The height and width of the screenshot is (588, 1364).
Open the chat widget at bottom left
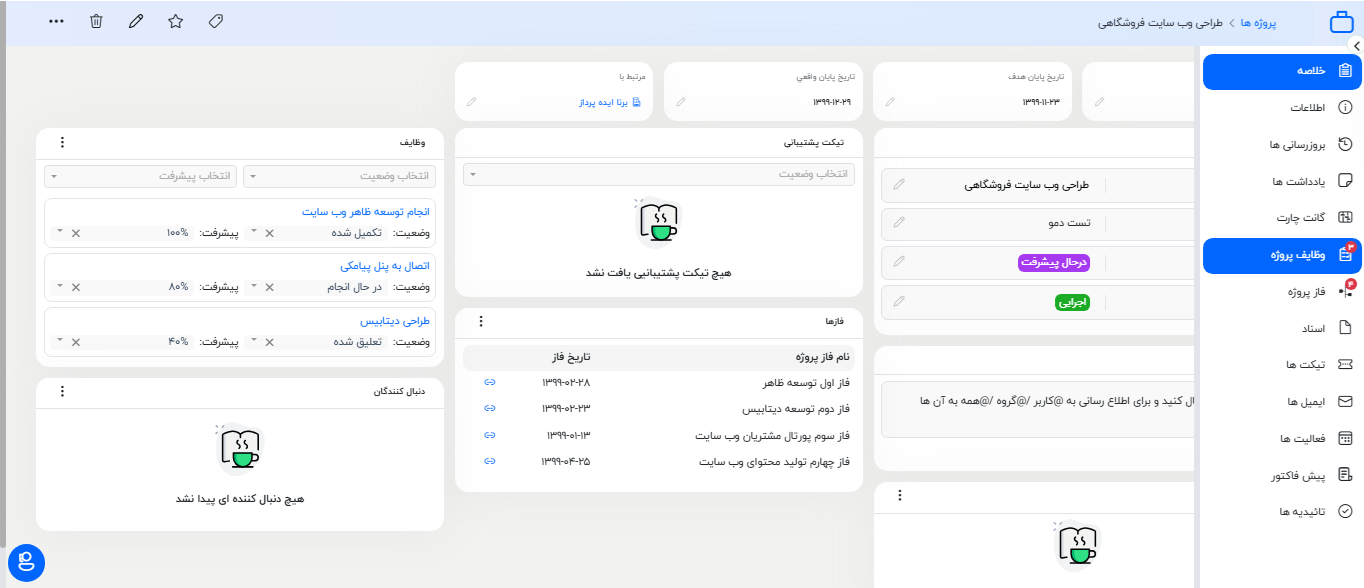[25, 563]
